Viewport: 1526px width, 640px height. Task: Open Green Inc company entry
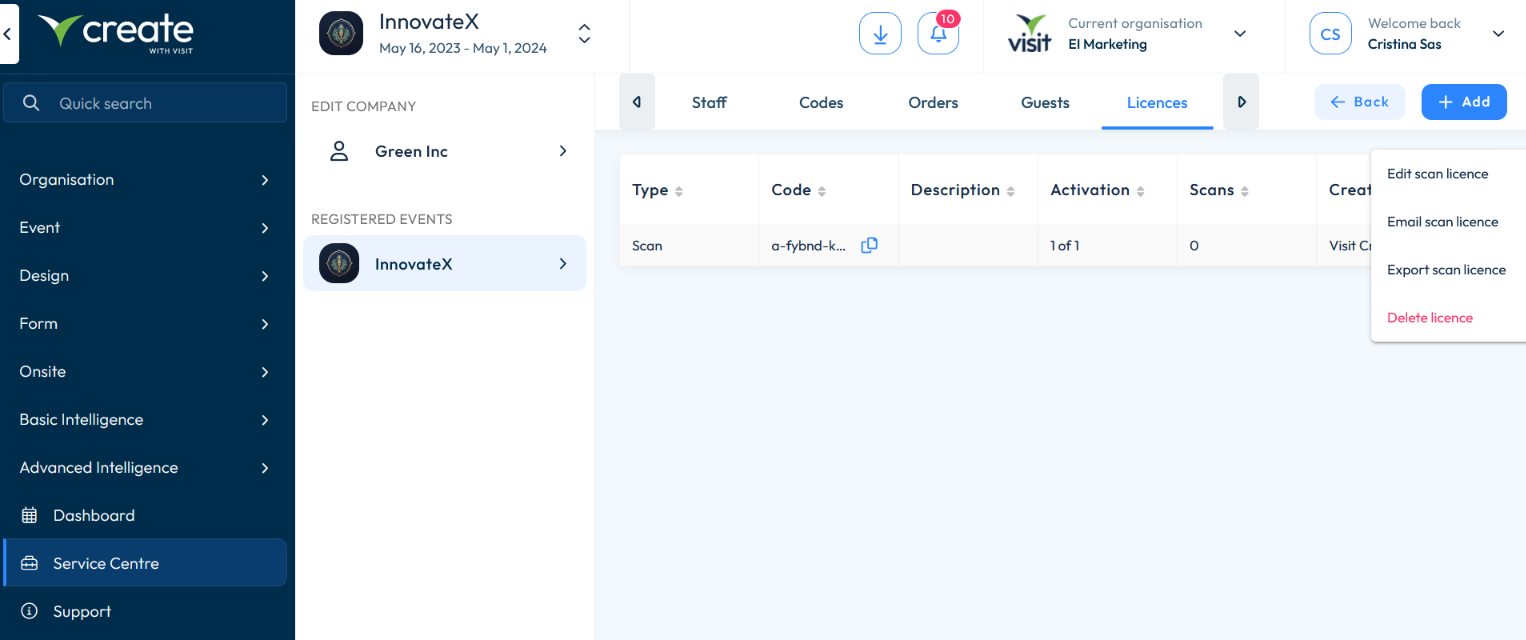[444, 151]
